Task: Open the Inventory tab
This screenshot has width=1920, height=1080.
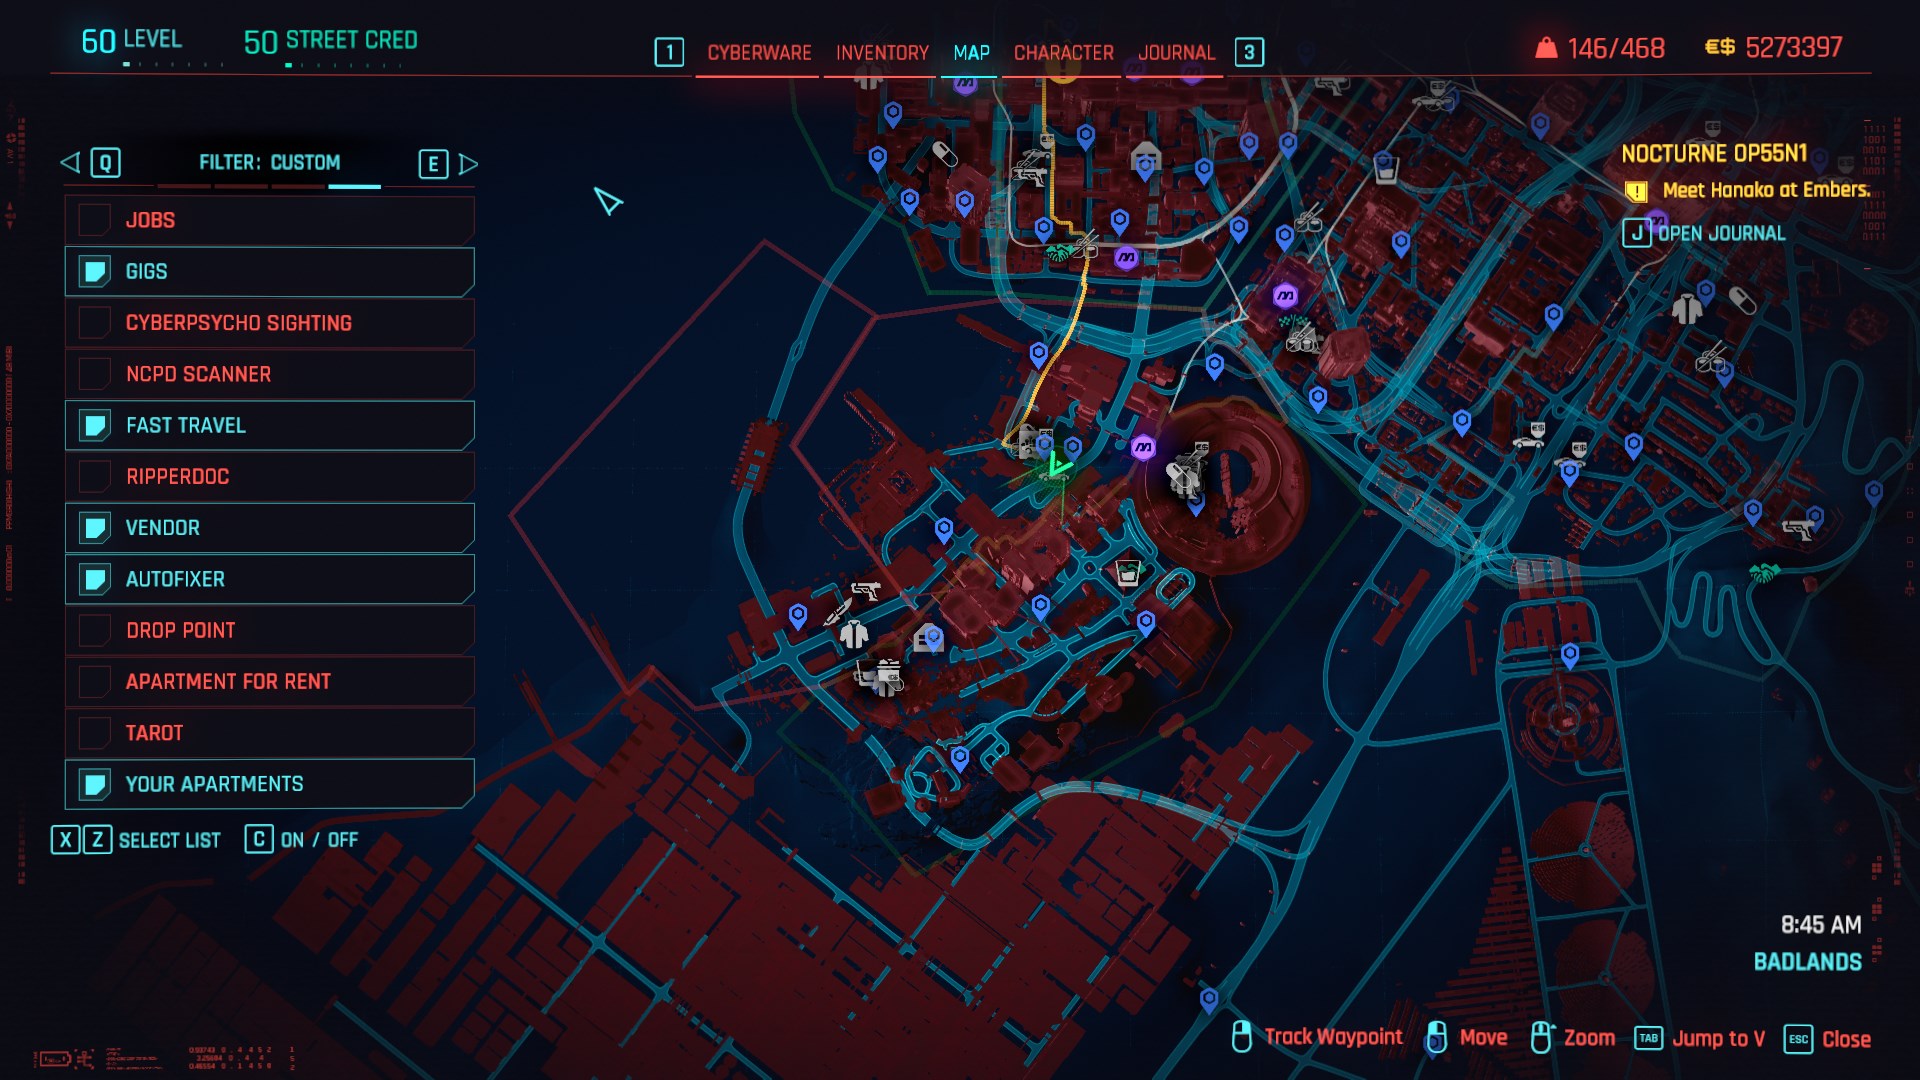Action: (882, 53)
